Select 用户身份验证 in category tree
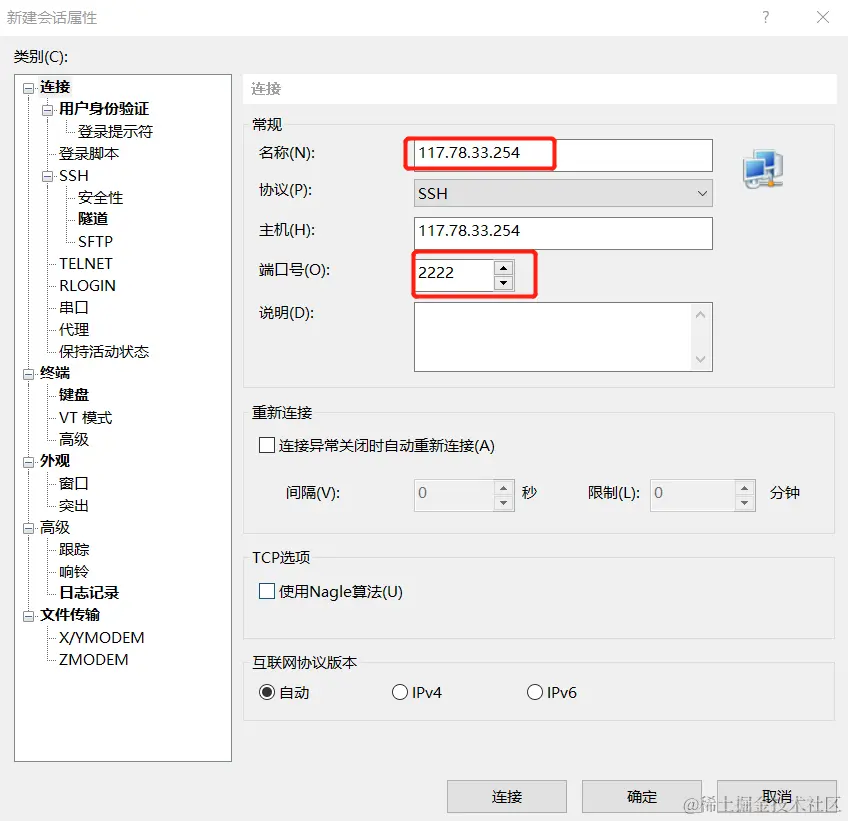The image size is (848, 821). 104,109
